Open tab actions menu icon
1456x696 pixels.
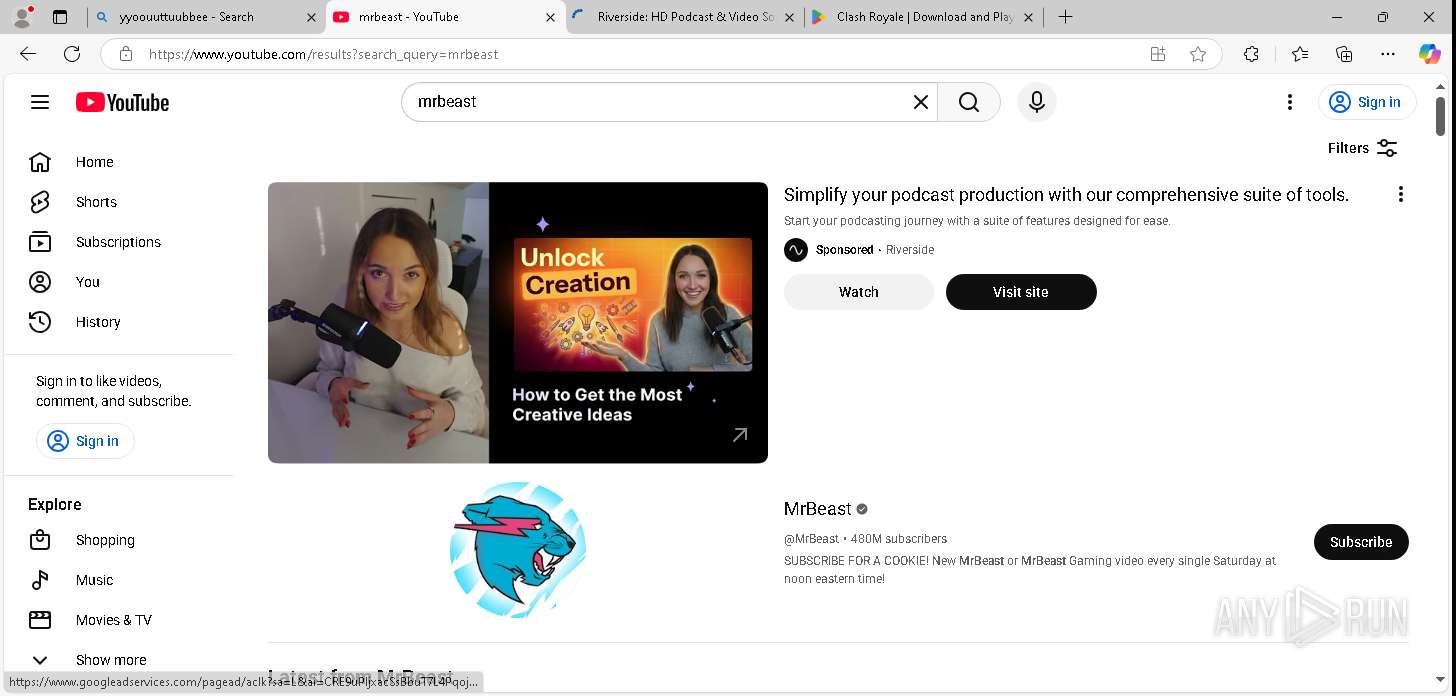point(60,17)
